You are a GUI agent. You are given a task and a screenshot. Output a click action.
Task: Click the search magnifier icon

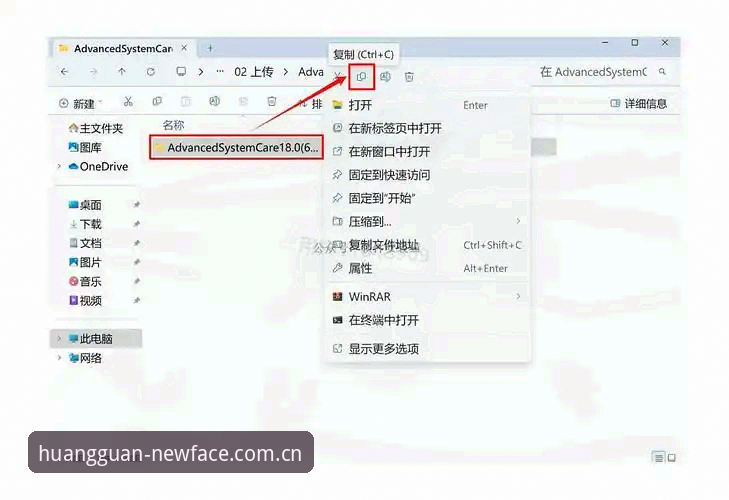coord(662,72)
